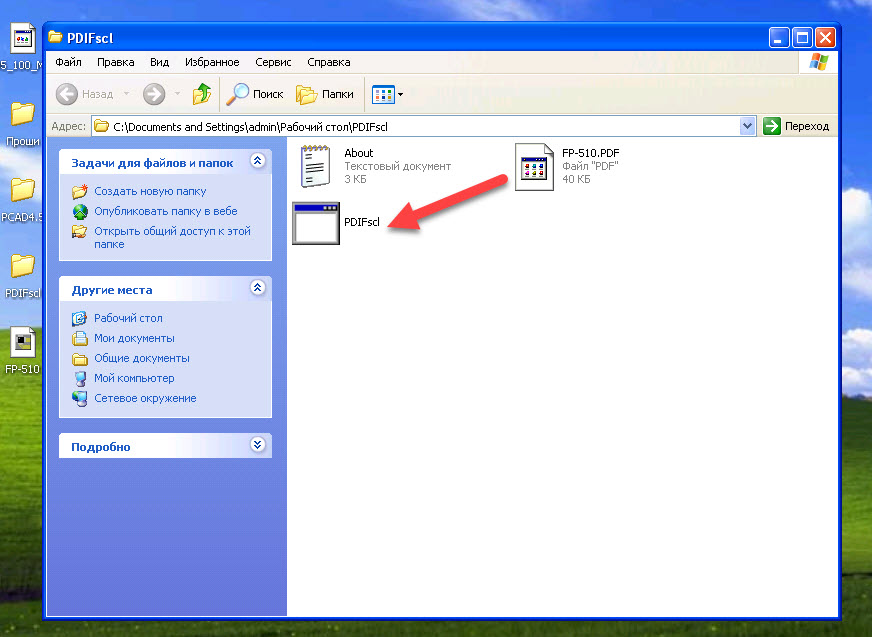
Task: Open the PDIFscl application file
Action: 316,223
